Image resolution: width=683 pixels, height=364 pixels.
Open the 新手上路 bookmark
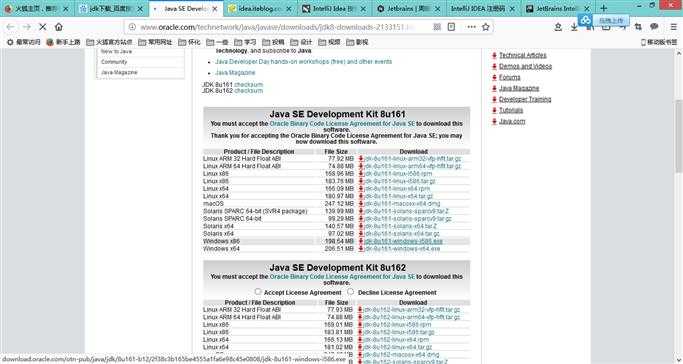tap(64, 42)
